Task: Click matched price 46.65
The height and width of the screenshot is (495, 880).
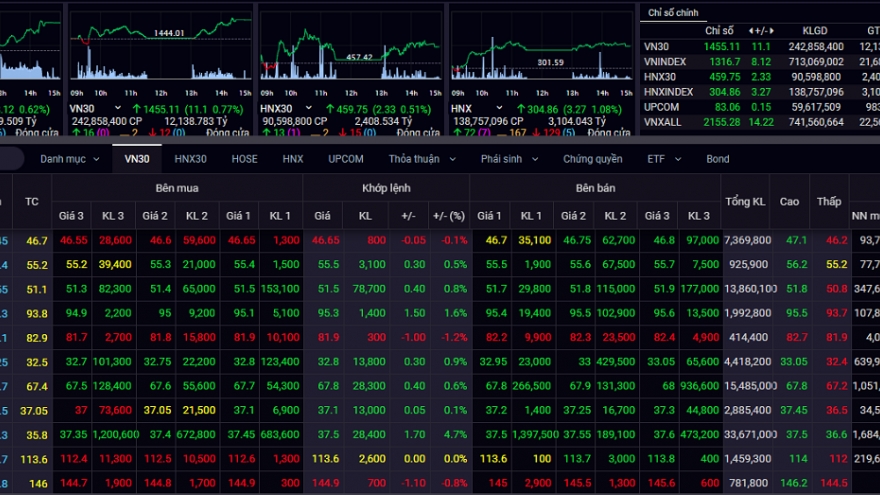Action: [326, 240]
